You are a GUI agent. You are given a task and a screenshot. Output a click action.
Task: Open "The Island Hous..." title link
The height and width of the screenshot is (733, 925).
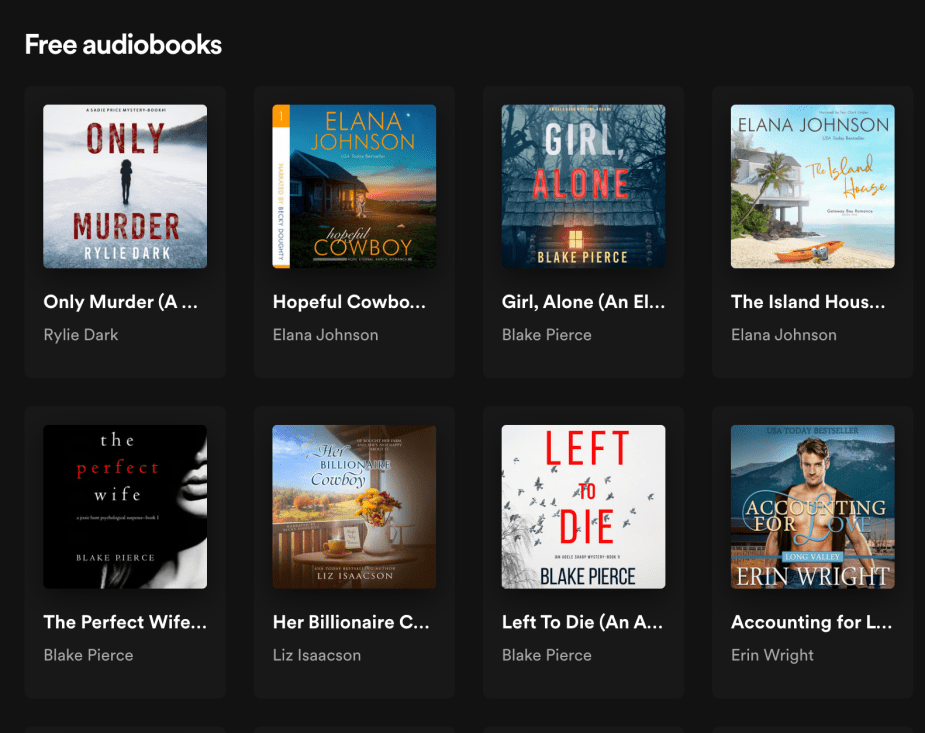[808, 302]
